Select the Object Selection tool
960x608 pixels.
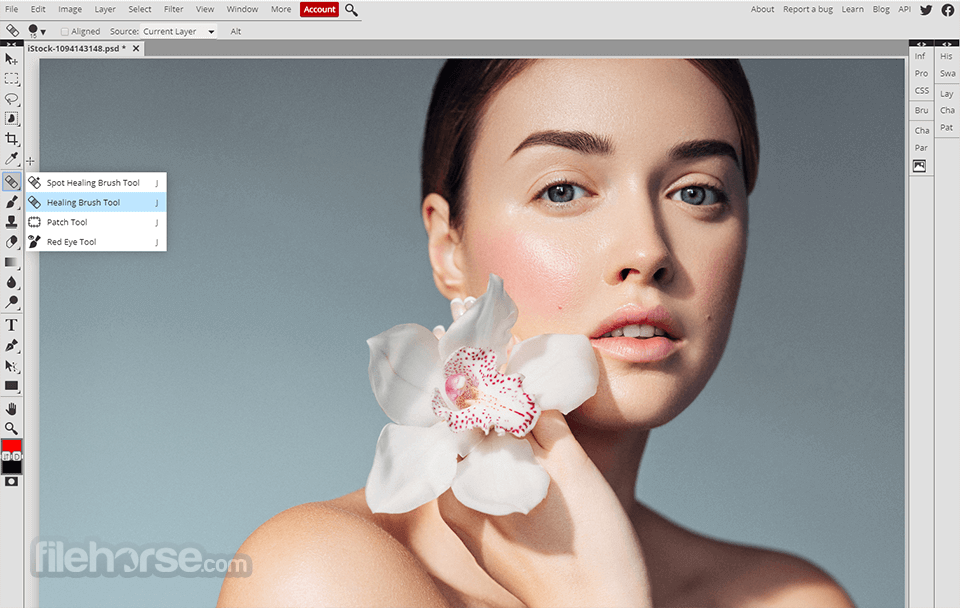[x=11, y=119]
